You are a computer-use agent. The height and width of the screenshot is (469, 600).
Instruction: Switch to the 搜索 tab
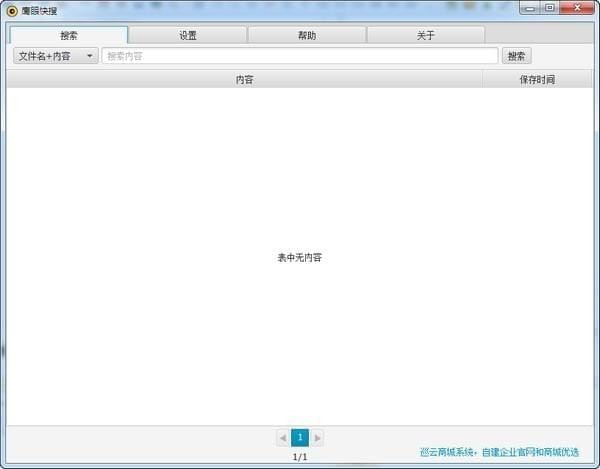tap(68, 35)
